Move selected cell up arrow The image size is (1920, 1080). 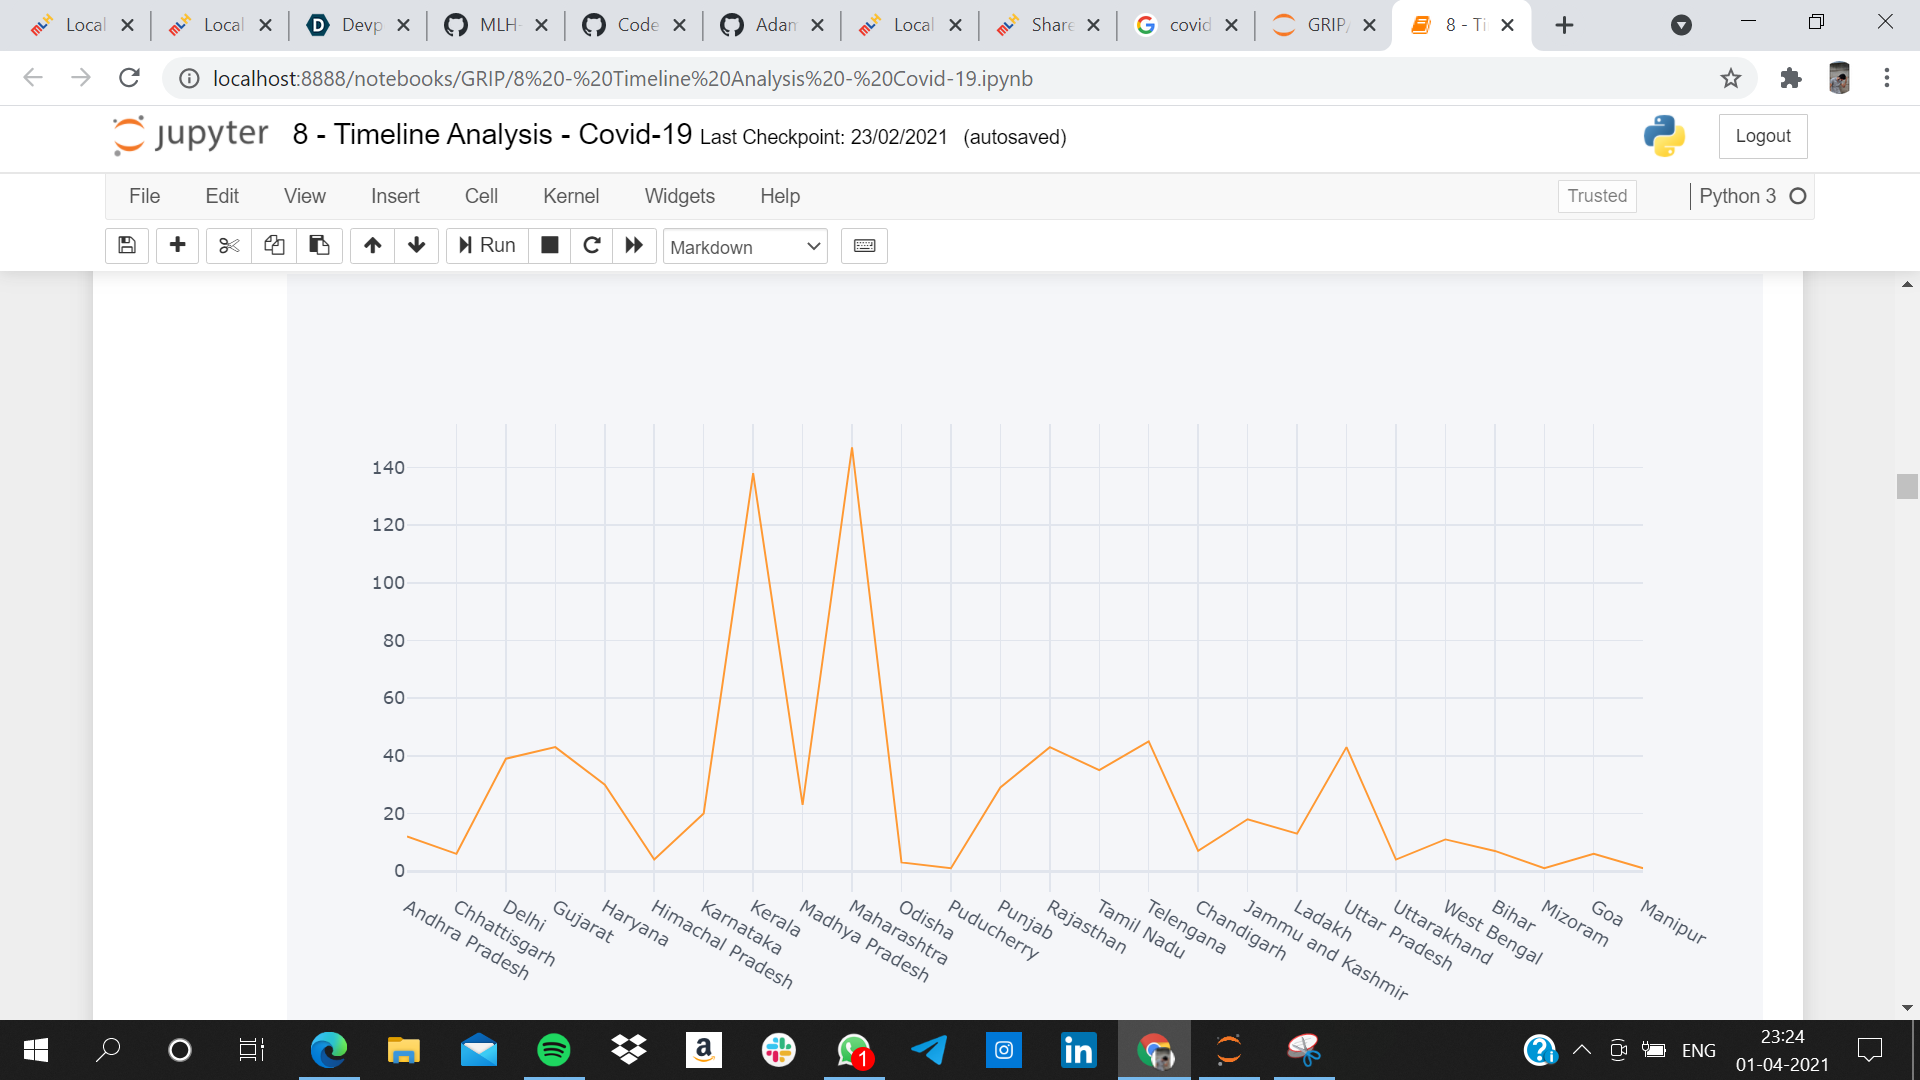pos(372,245)
